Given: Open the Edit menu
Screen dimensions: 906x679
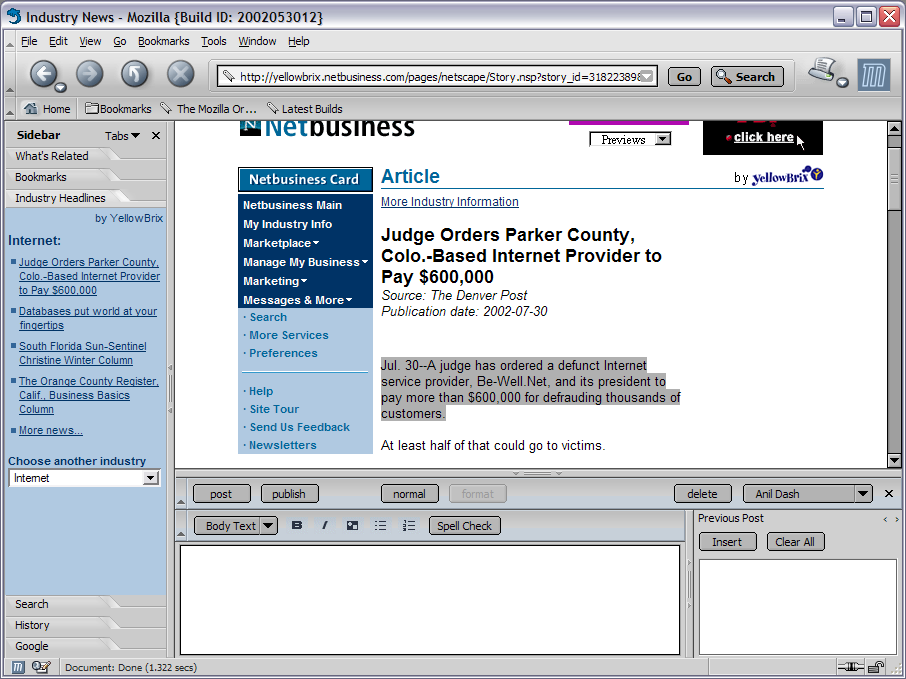Looking at the screenshot, I should 58,41.
